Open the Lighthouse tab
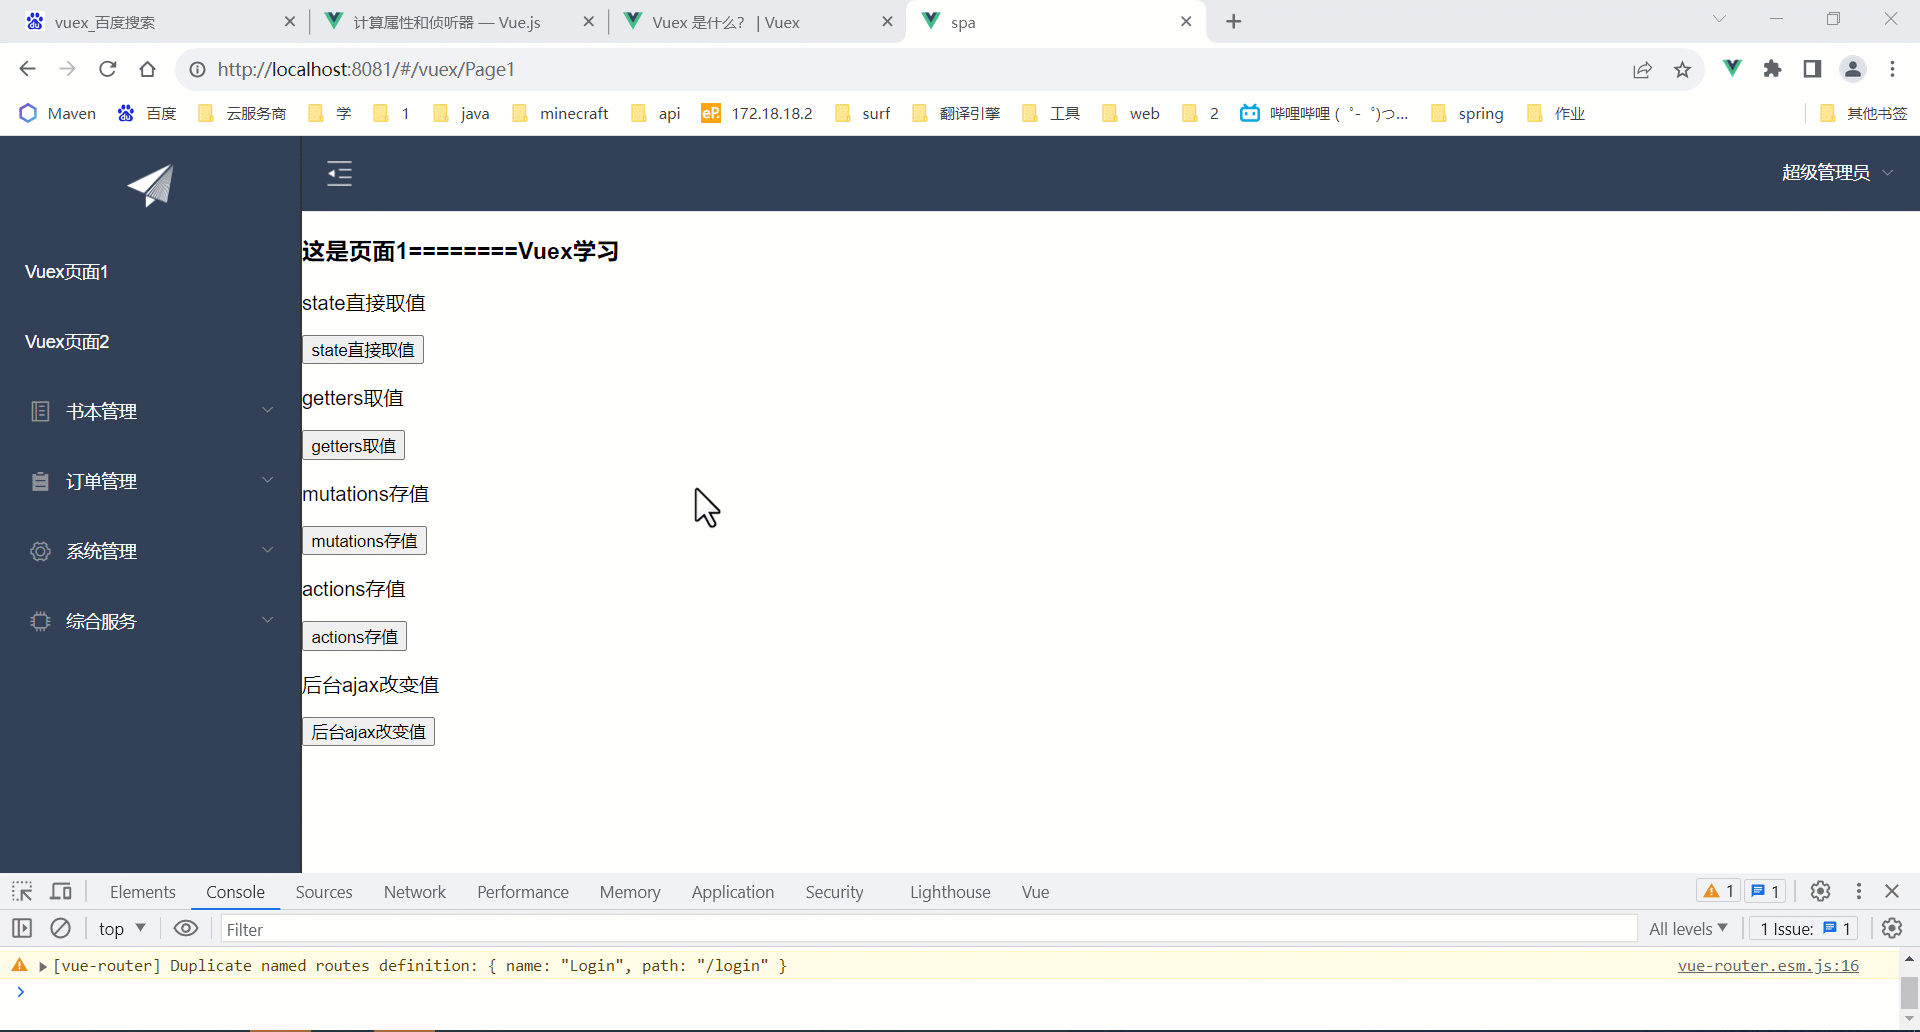Image resolution: width=1920 pixels, height=1032 pixels. 949,891
